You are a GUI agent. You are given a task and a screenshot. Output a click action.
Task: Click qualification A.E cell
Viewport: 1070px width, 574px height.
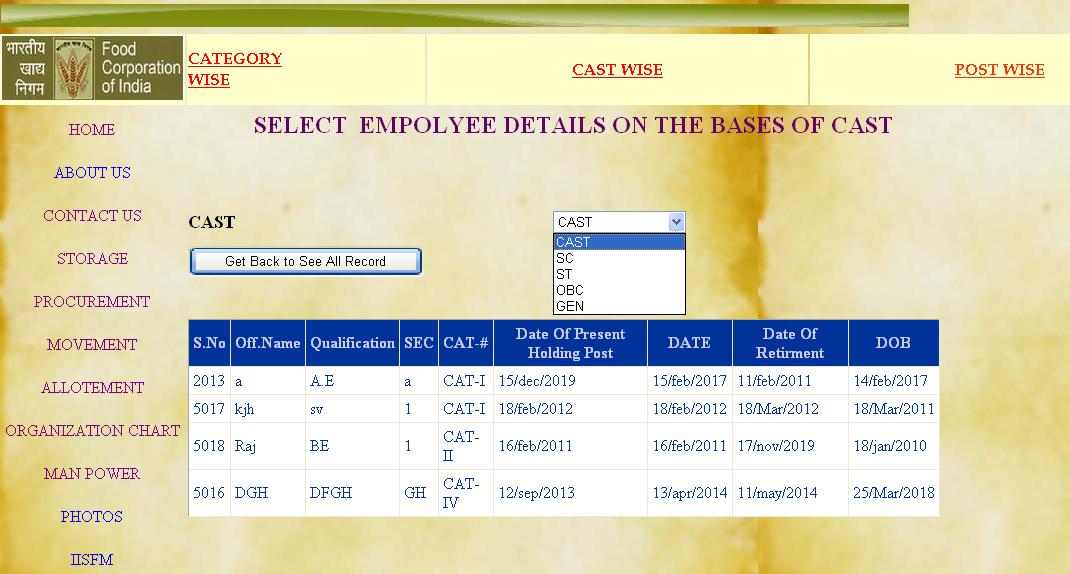(x=352, y=381)
